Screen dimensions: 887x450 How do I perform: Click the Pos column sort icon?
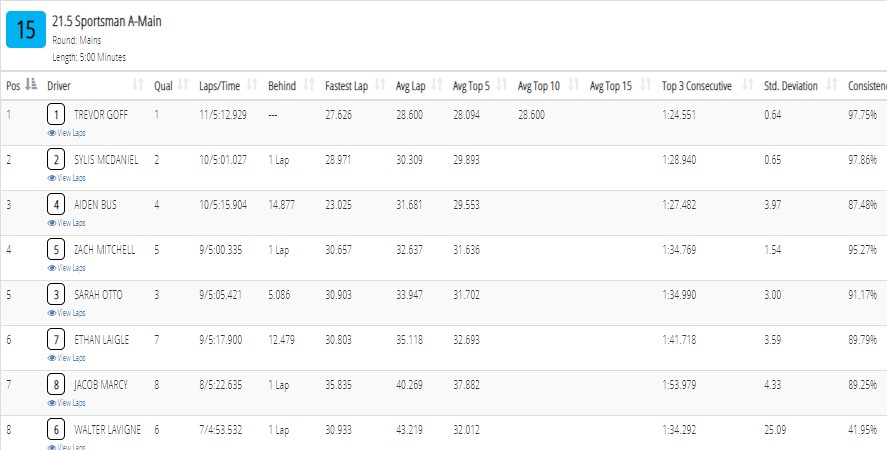[x=32, y=85]
